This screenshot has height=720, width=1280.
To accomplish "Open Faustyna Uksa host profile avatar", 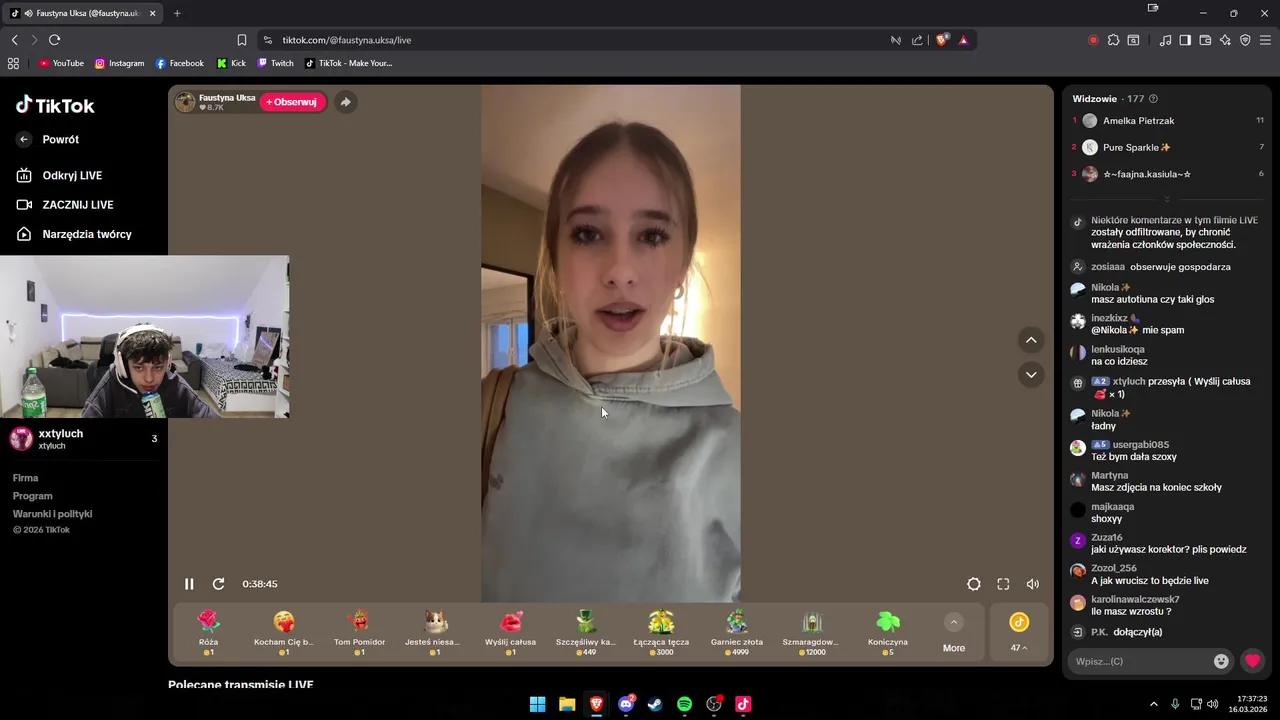I will pyautogui.click(x=185, y=102).
